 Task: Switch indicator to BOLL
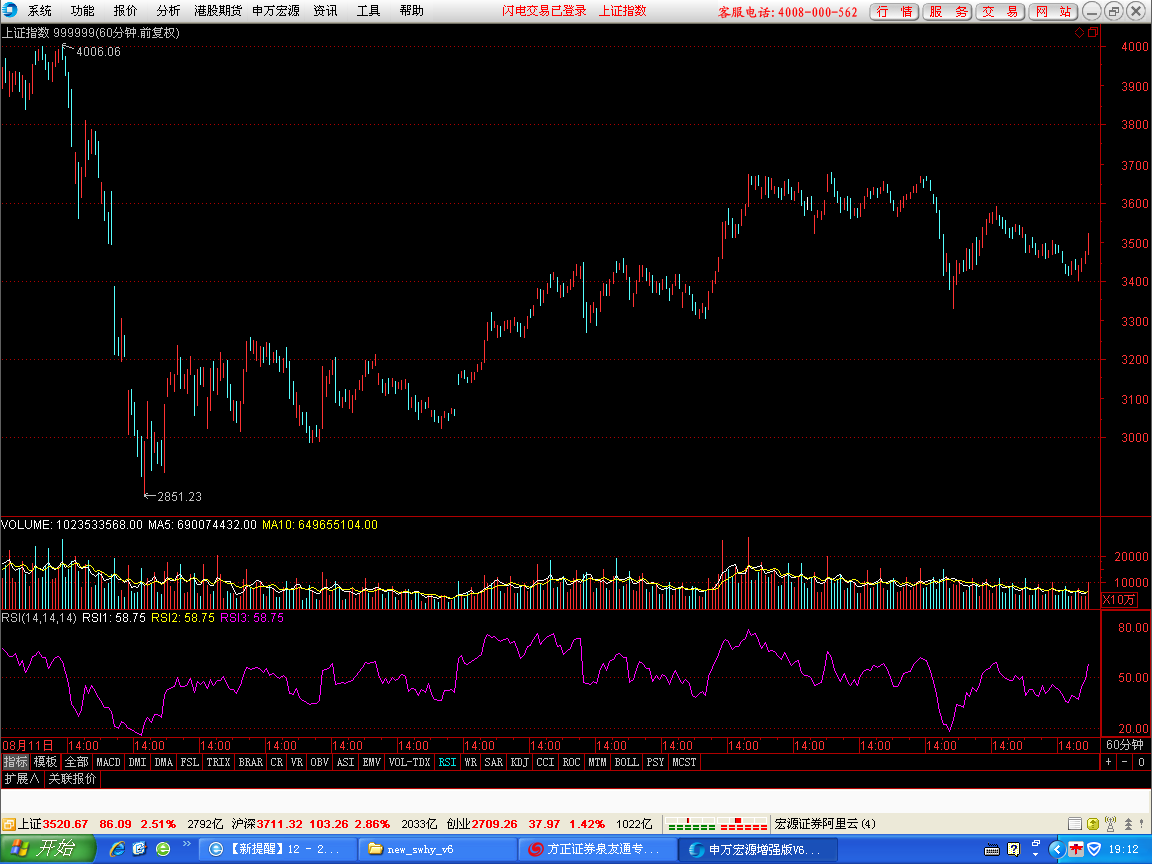626,762
